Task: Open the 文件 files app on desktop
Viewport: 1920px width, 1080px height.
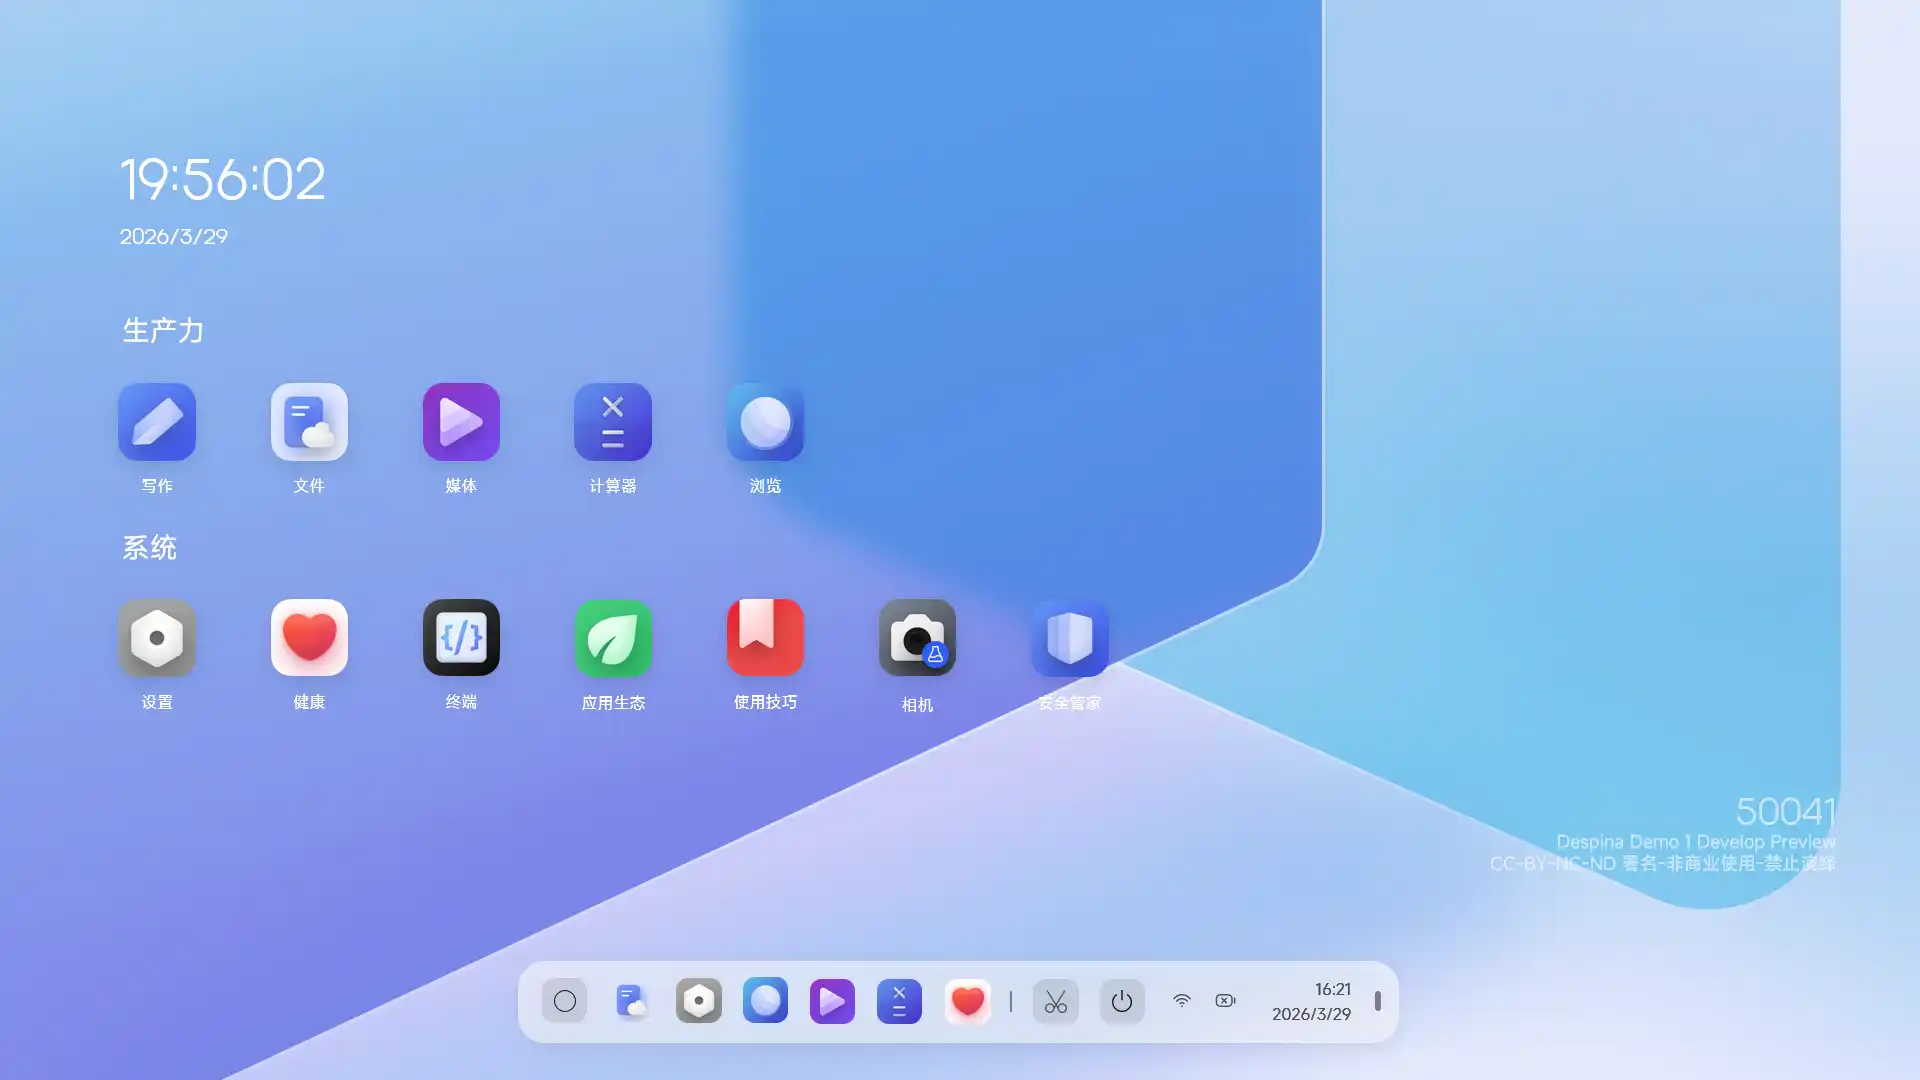Action: [309, 422]
